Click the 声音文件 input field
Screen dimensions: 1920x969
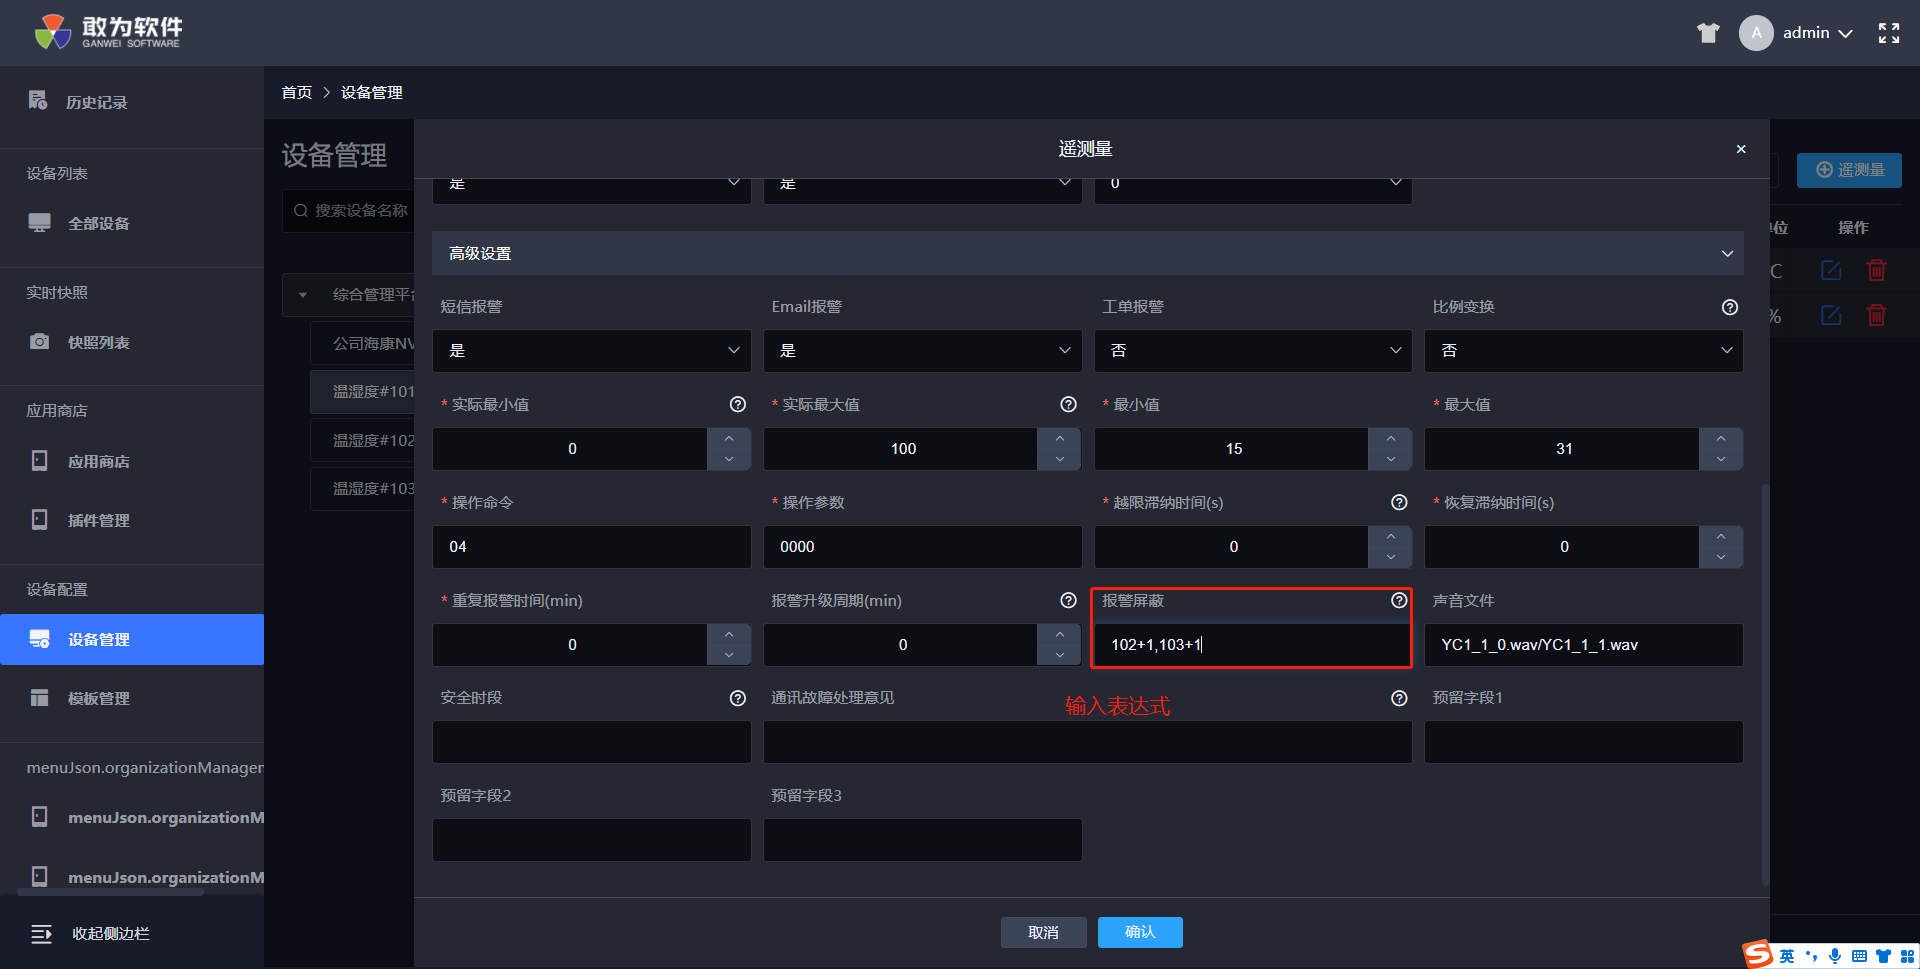(x=1584, y=645)
